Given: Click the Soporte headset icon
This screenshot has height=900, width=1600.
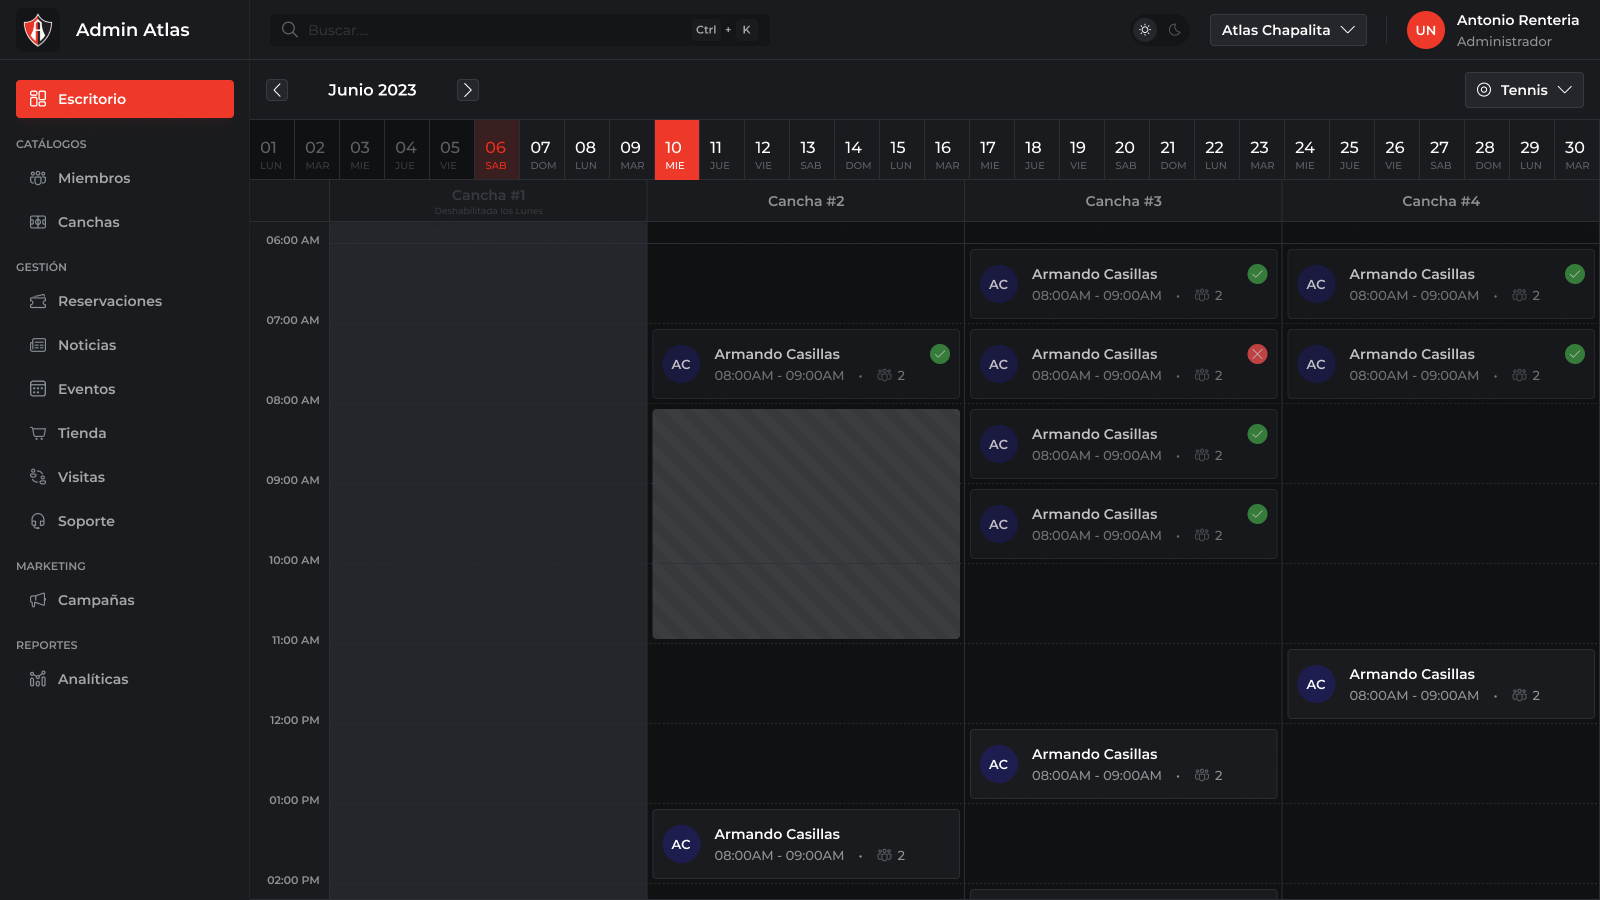Looking at the screenshot, I should click(x=38, y=521).
